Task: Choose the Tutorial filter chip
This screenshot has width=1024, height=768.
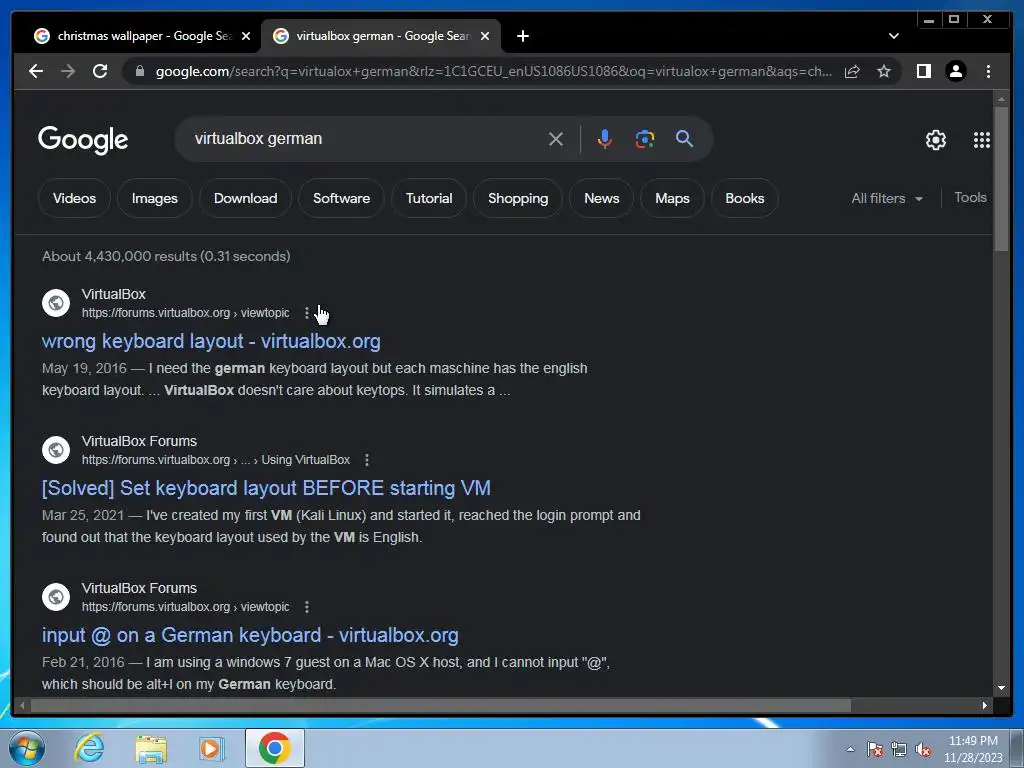Action: click(429, 198)
